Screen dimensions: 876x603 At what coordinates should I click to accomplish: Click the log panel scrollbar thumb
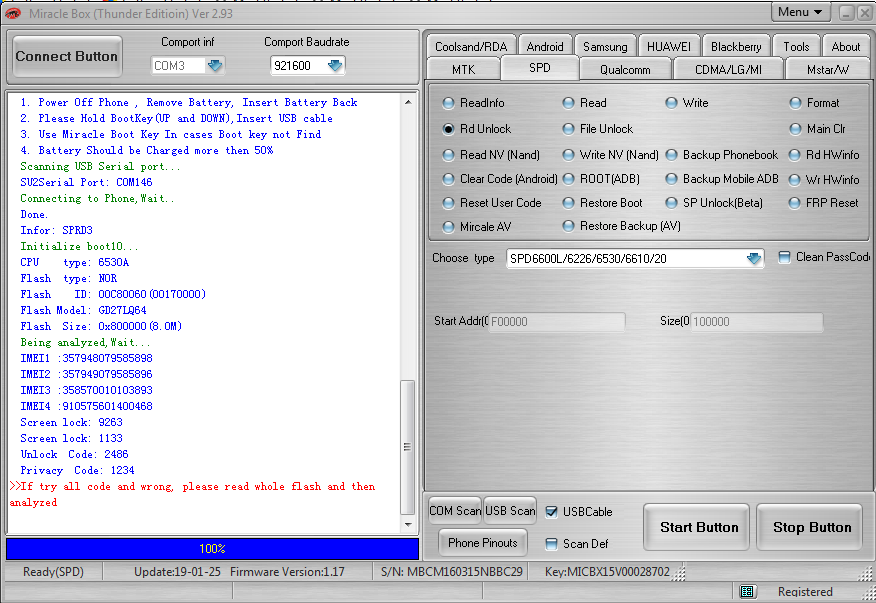coord(408,447)
